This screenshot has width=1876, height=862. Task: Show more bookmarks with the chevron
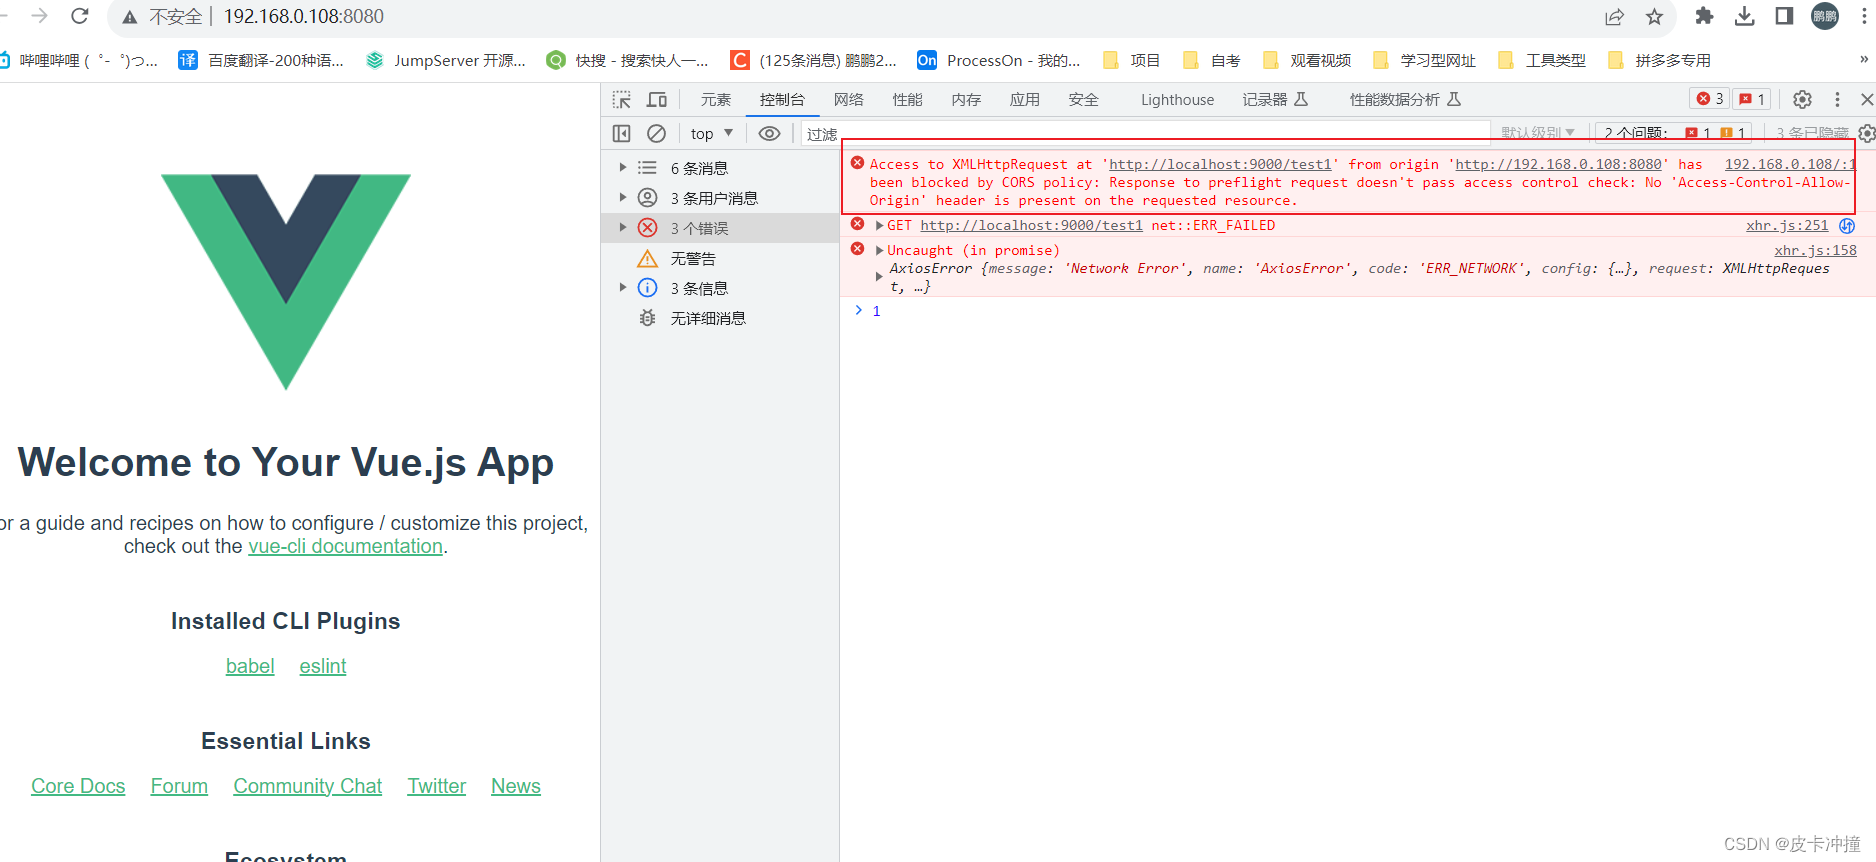1863,60
